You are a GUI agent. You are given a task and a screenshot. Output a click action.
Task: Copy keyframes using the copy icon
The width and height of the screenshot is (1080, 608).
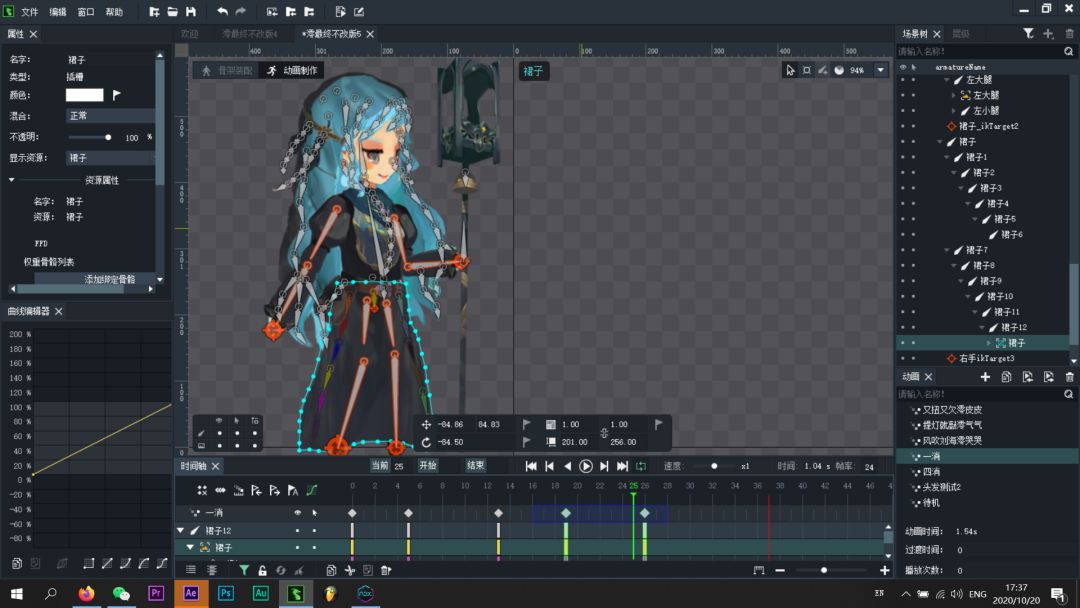pos(331,570)
